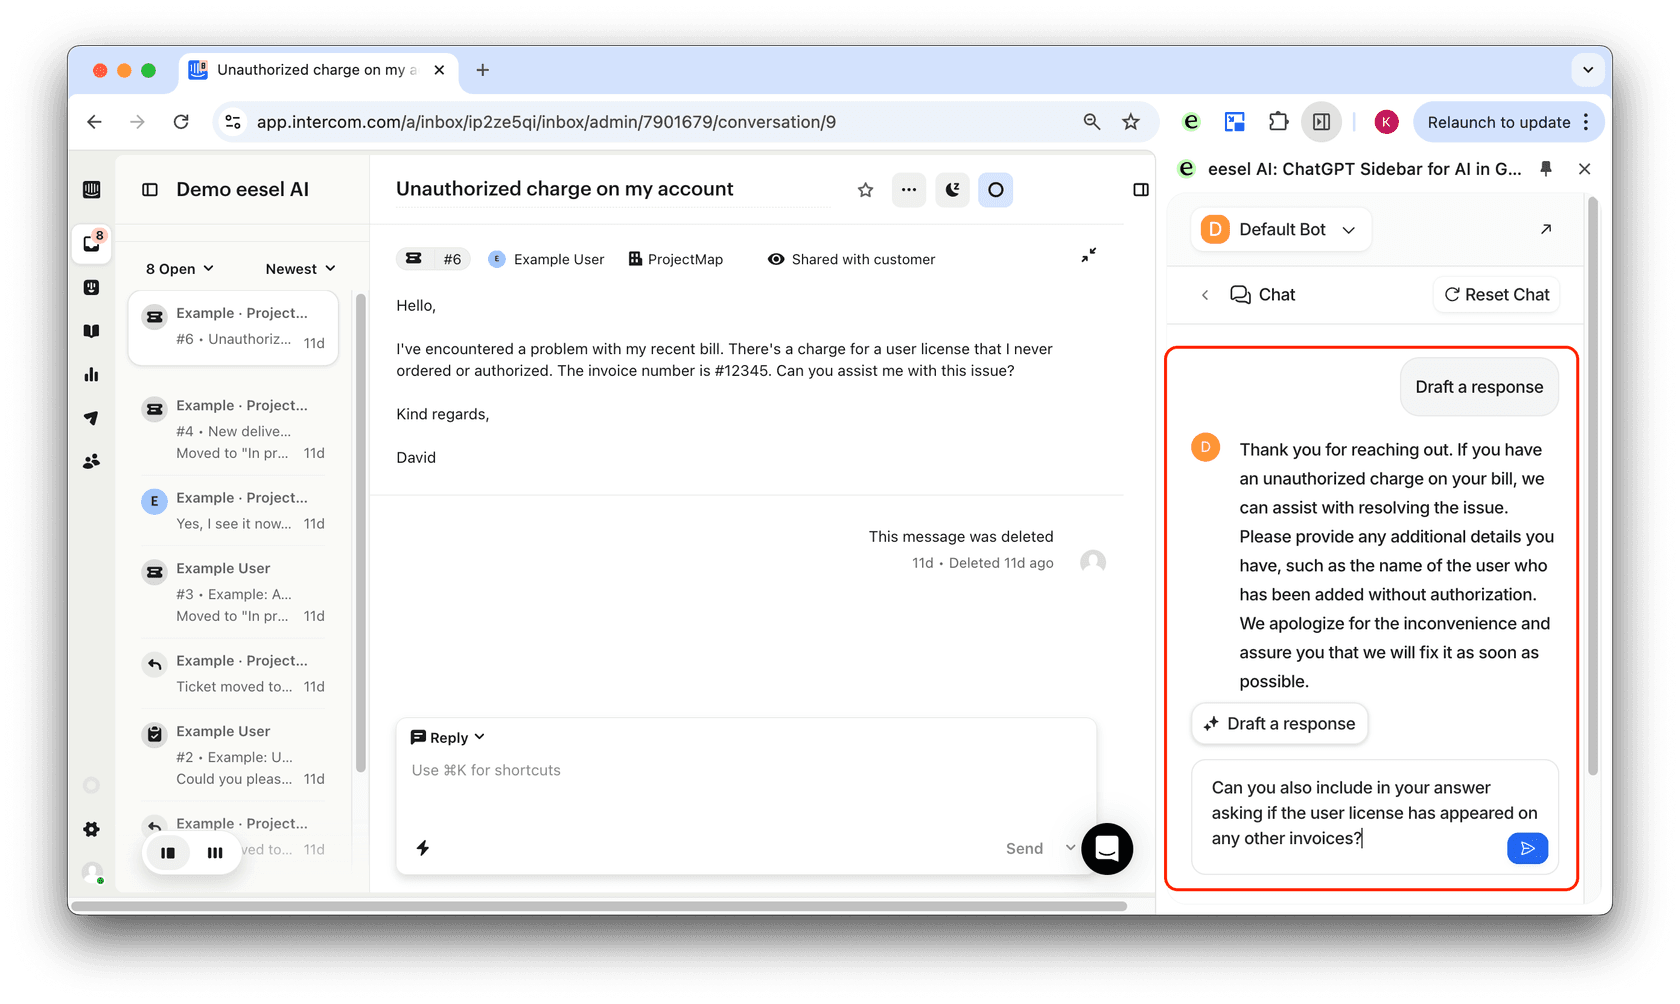1680x1004 pixels.
Task: Collapse the Demo eesel AI inbox list
Action: pos(150,190)
